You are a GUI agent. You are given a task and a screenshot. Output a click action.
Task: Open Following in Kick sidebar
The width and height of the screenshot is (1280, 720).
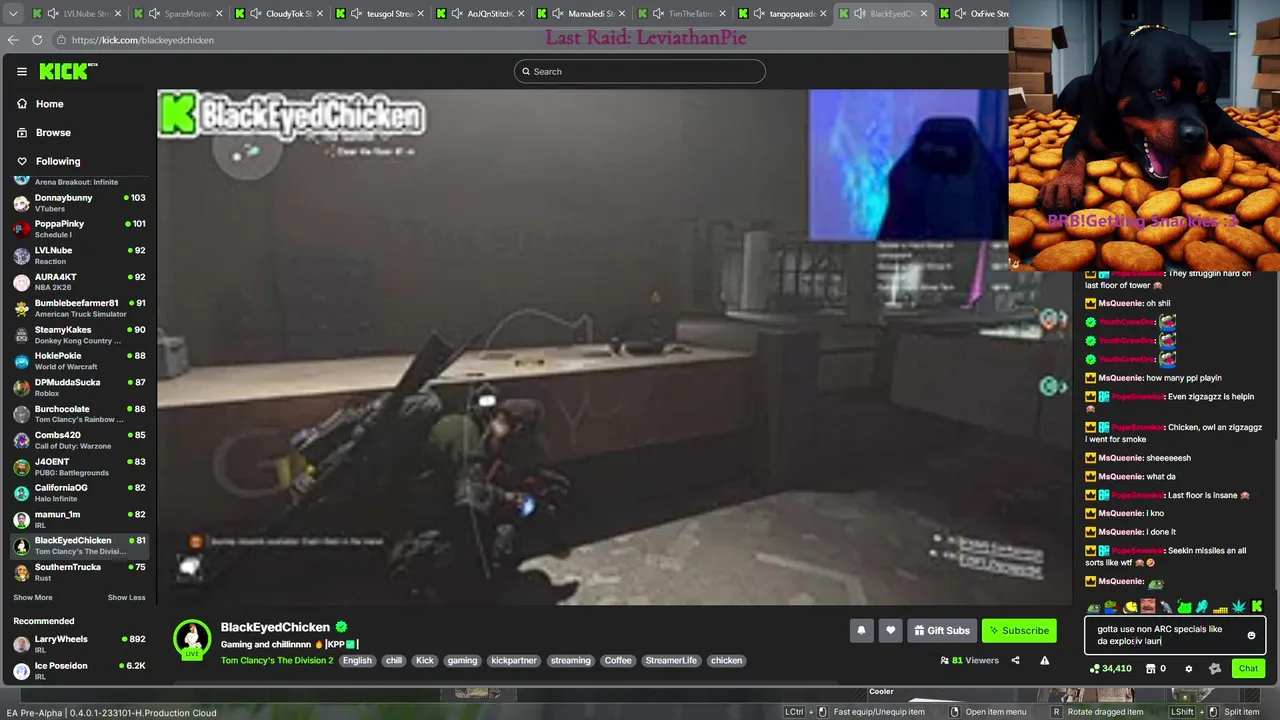58,161
